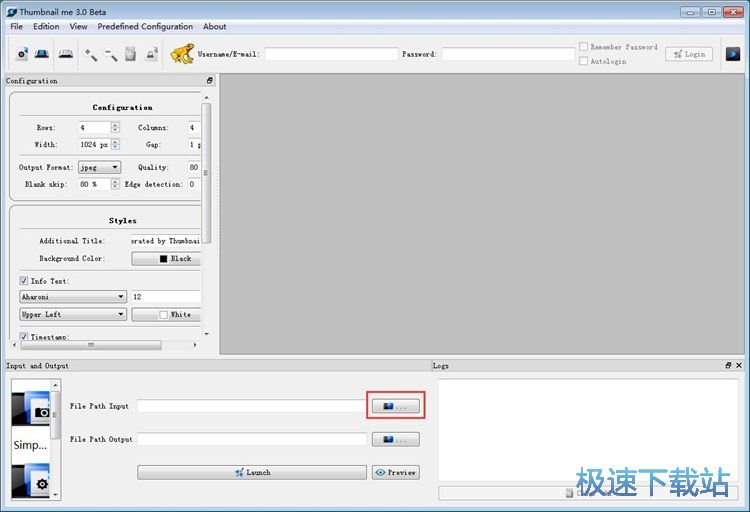Click the font size 12 field
Viewport: 750px width, 512px height.
point(166,297)
